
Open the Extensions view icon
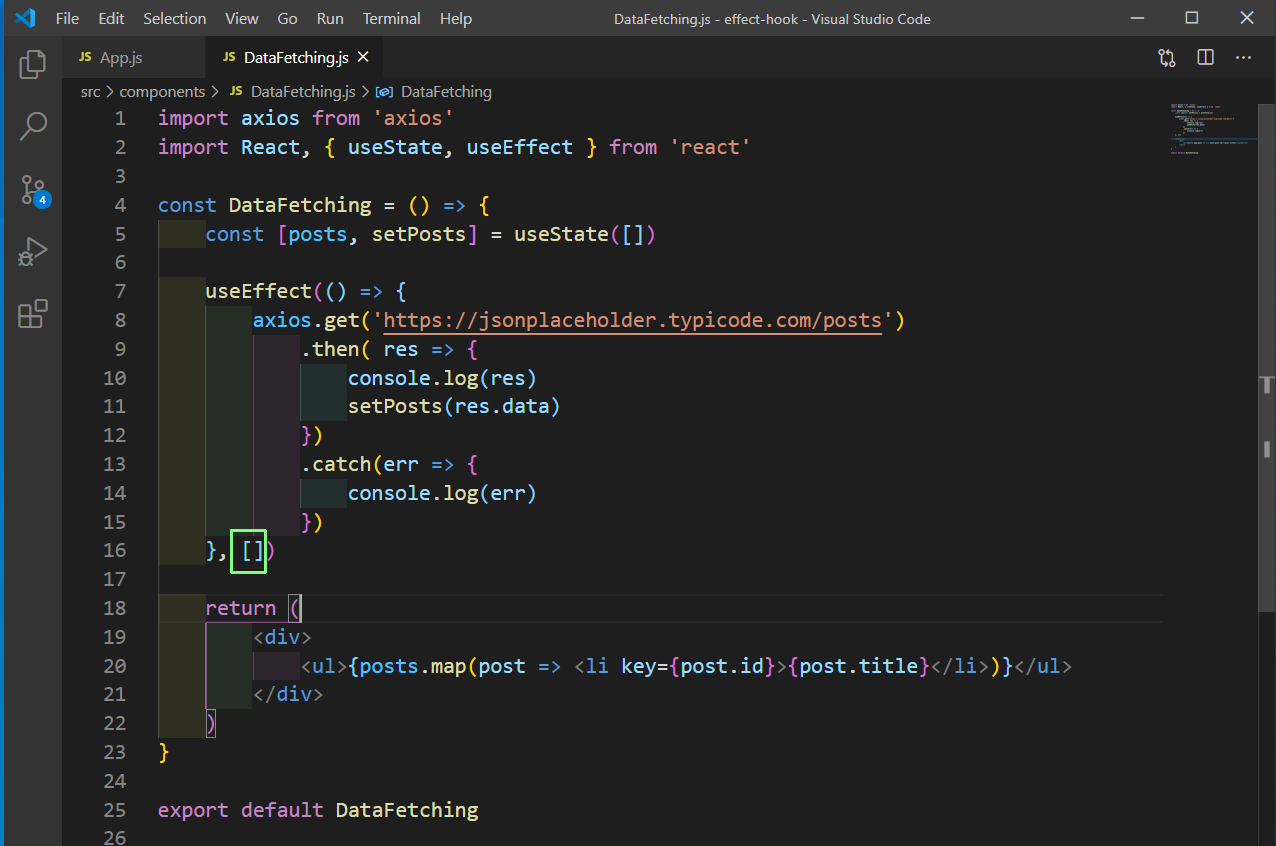[33, 314]
